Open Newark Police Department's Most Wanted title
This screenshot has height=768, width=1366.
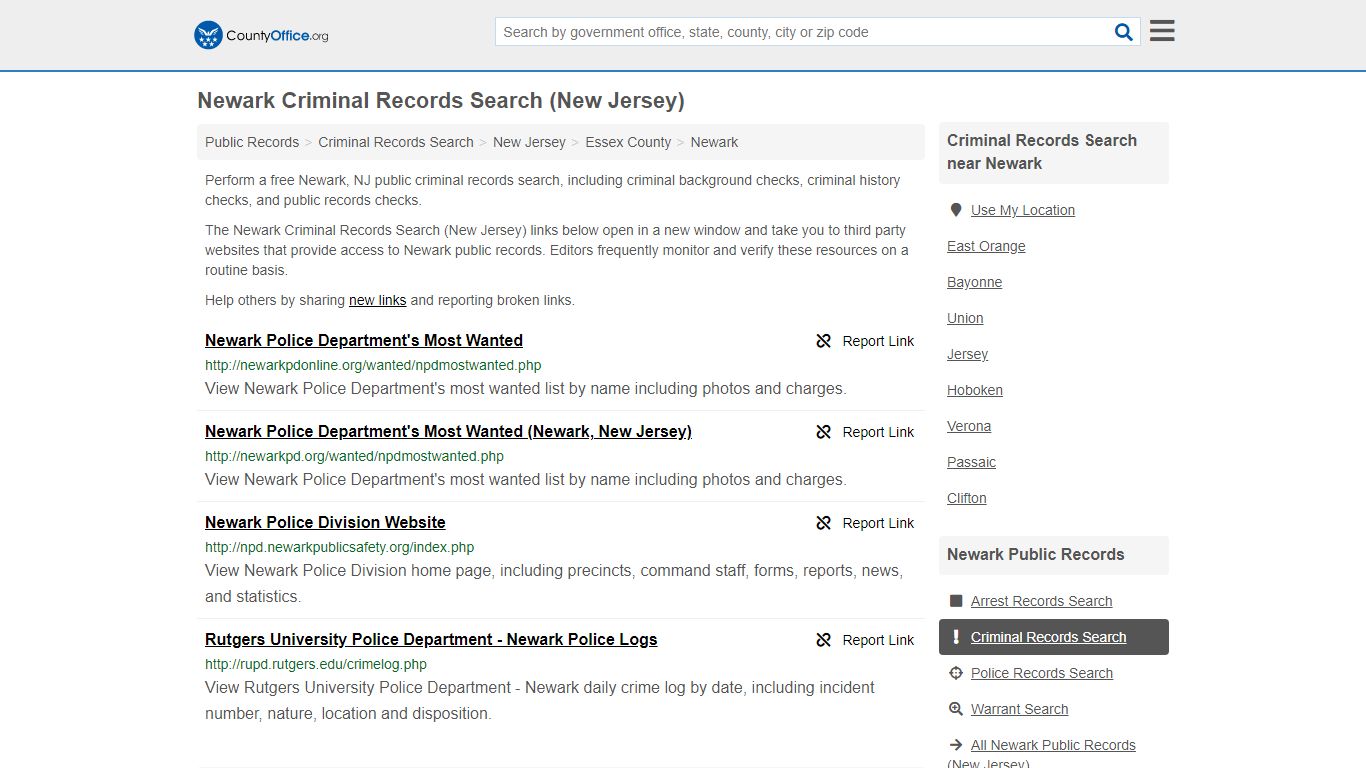364,340
